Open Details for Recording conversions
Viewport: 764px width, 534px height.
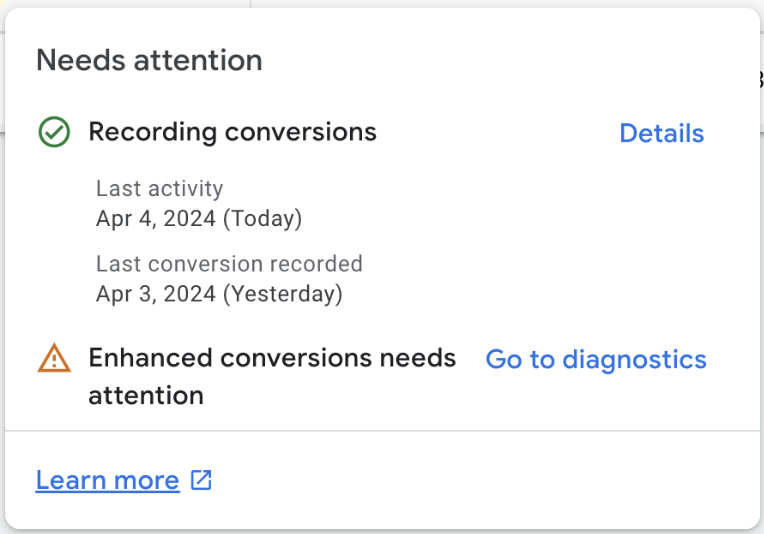tap(661, 133)
